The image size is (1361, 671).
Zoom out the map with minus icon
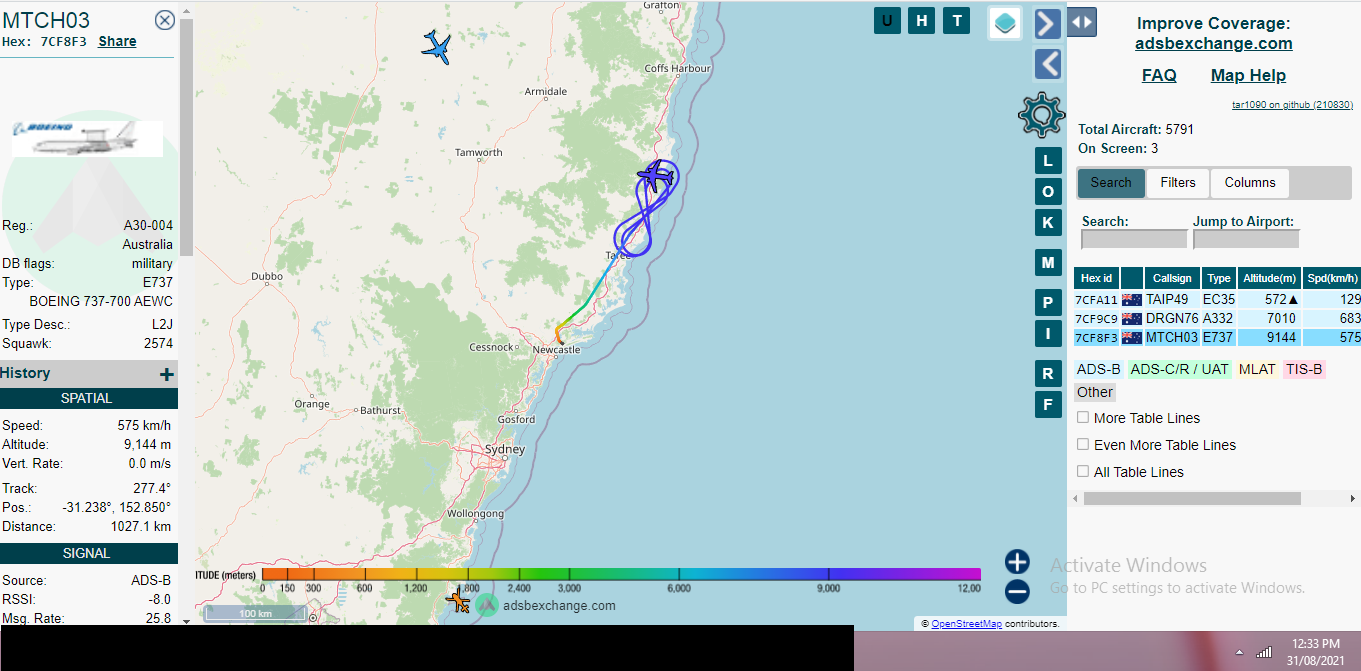(1017, 592)
